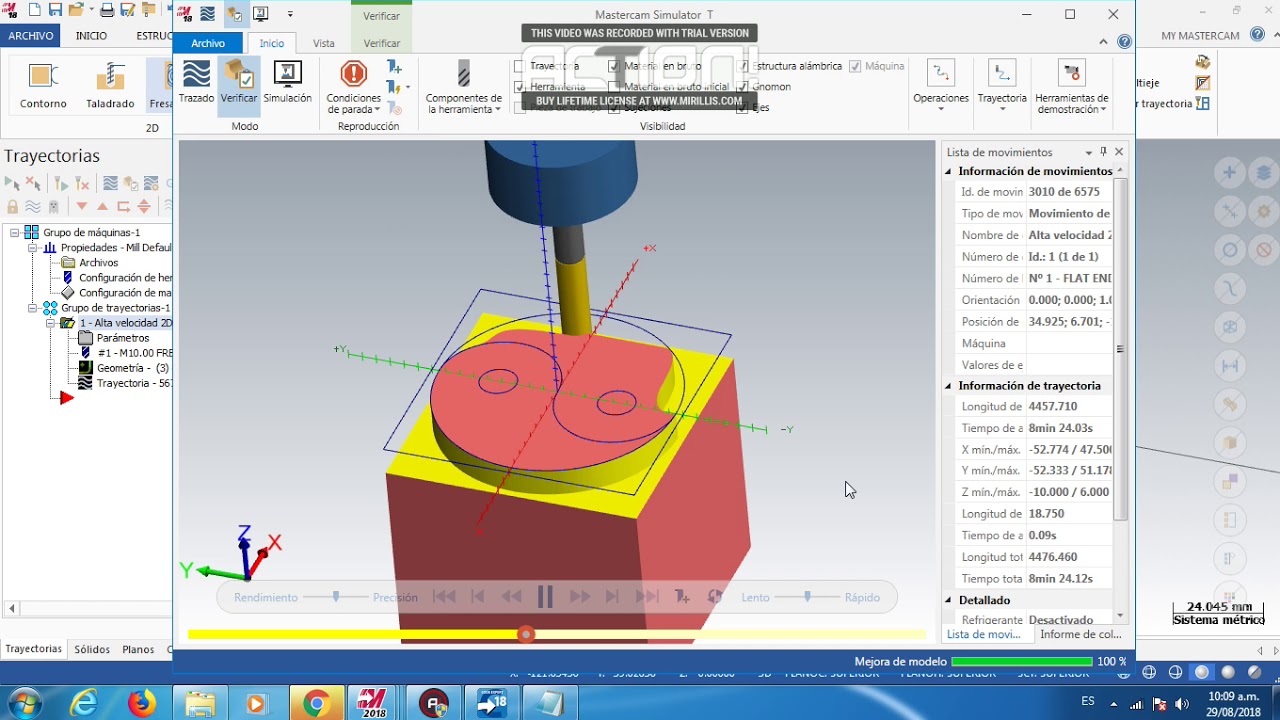Click lock toolpath icon in Trayectorias

12,206
